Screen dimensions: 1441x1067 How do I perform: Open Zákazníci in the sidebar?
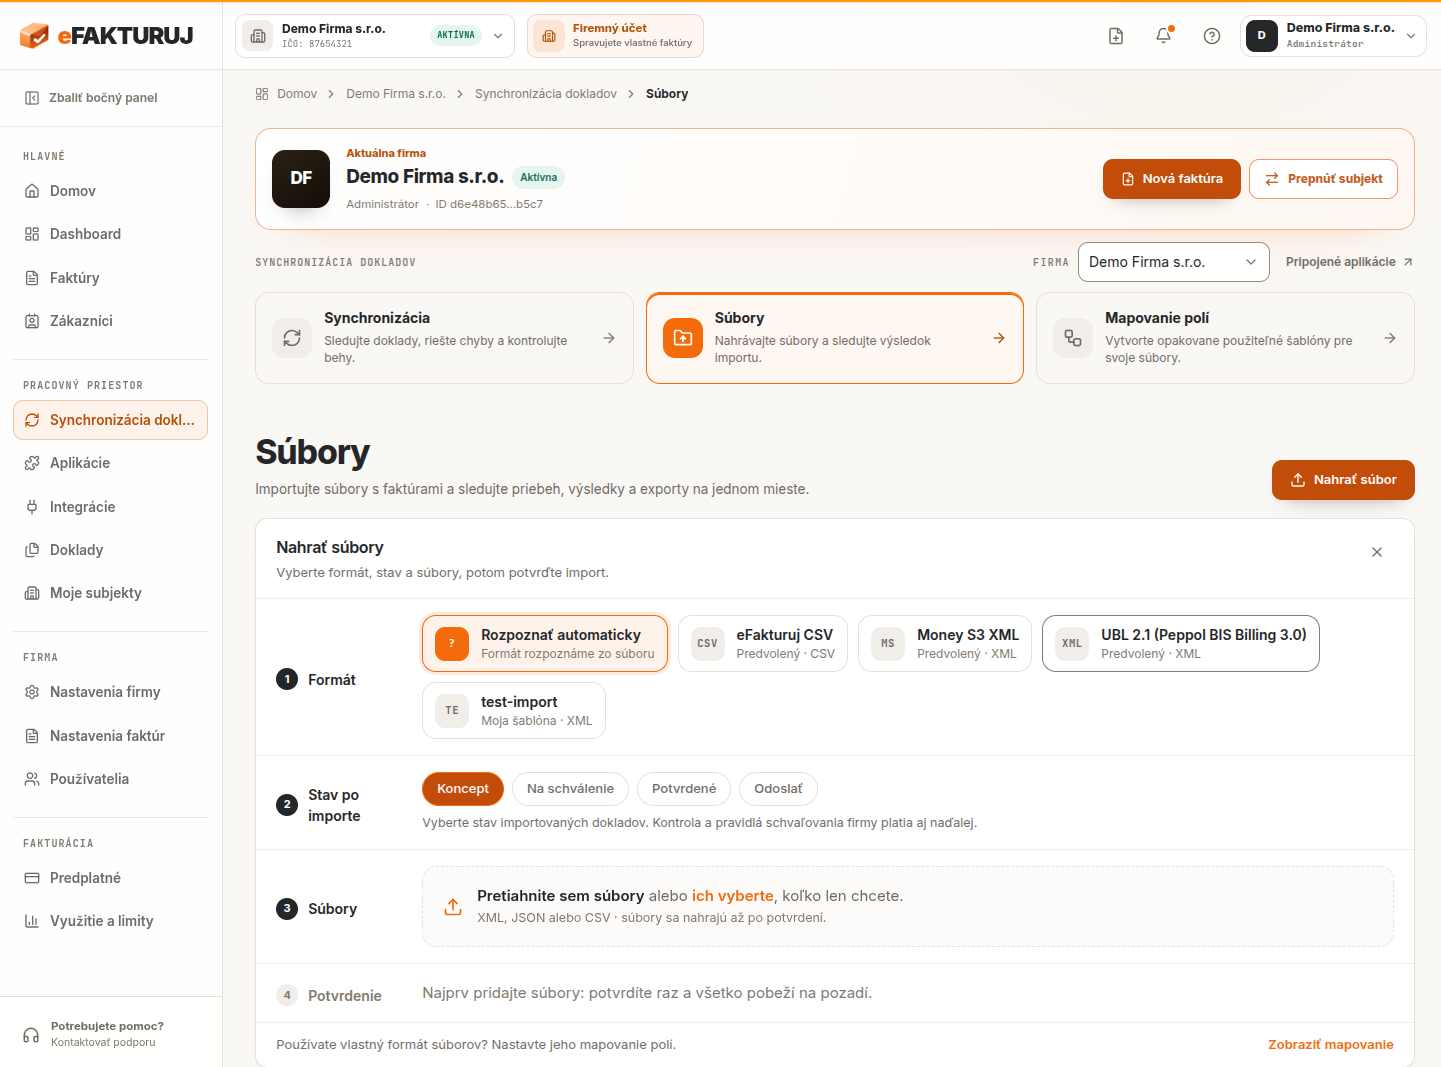(x=110, y=321)
